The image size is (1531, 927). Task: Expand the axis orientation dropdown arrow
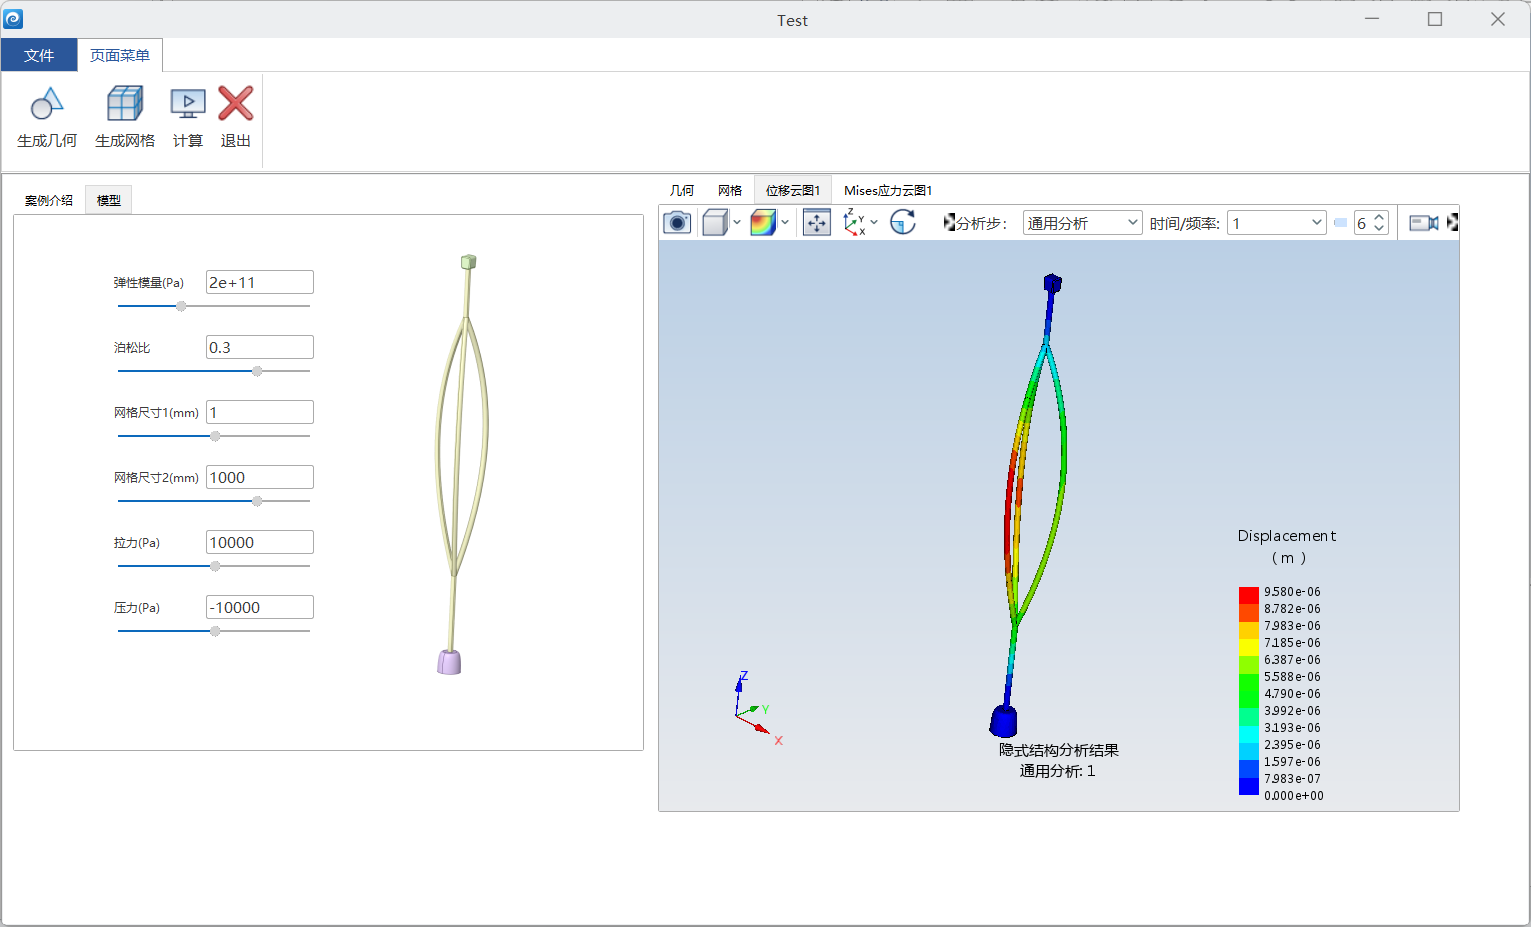point(874,222)
